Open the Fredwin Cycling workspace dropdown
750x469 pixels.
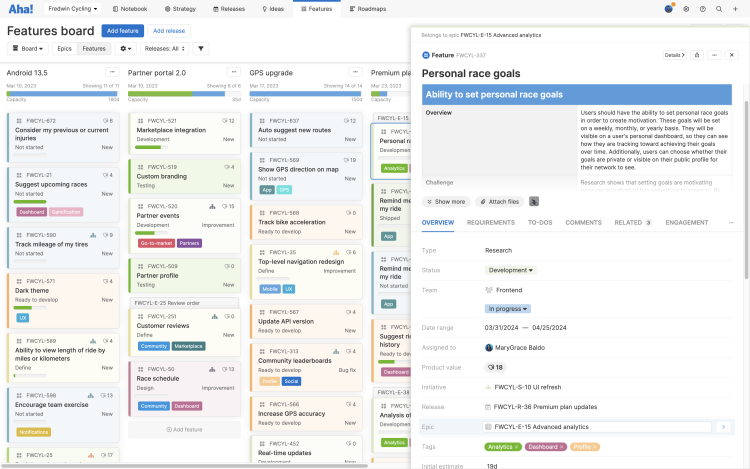[x=73, y=9]
